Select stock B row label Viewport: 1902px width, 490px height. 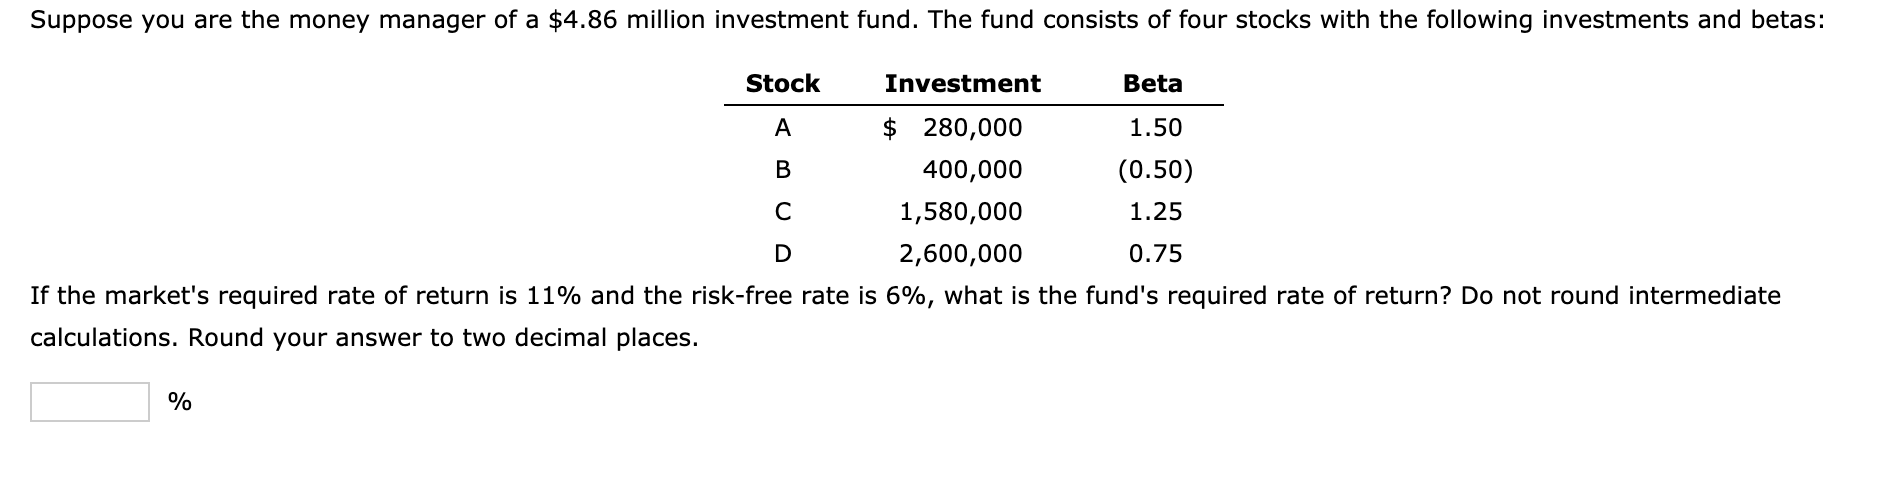pyautogui.click(x=782, y=170)
